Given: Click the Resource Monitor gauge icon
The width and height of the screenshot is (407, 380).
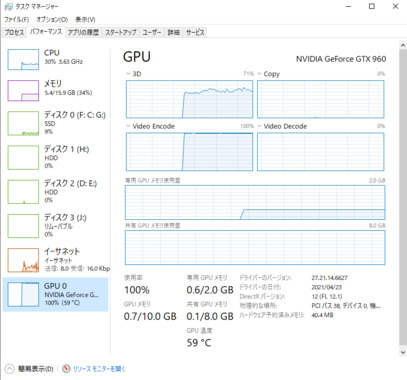Looking at the screenshot, I should coord(66,369).
